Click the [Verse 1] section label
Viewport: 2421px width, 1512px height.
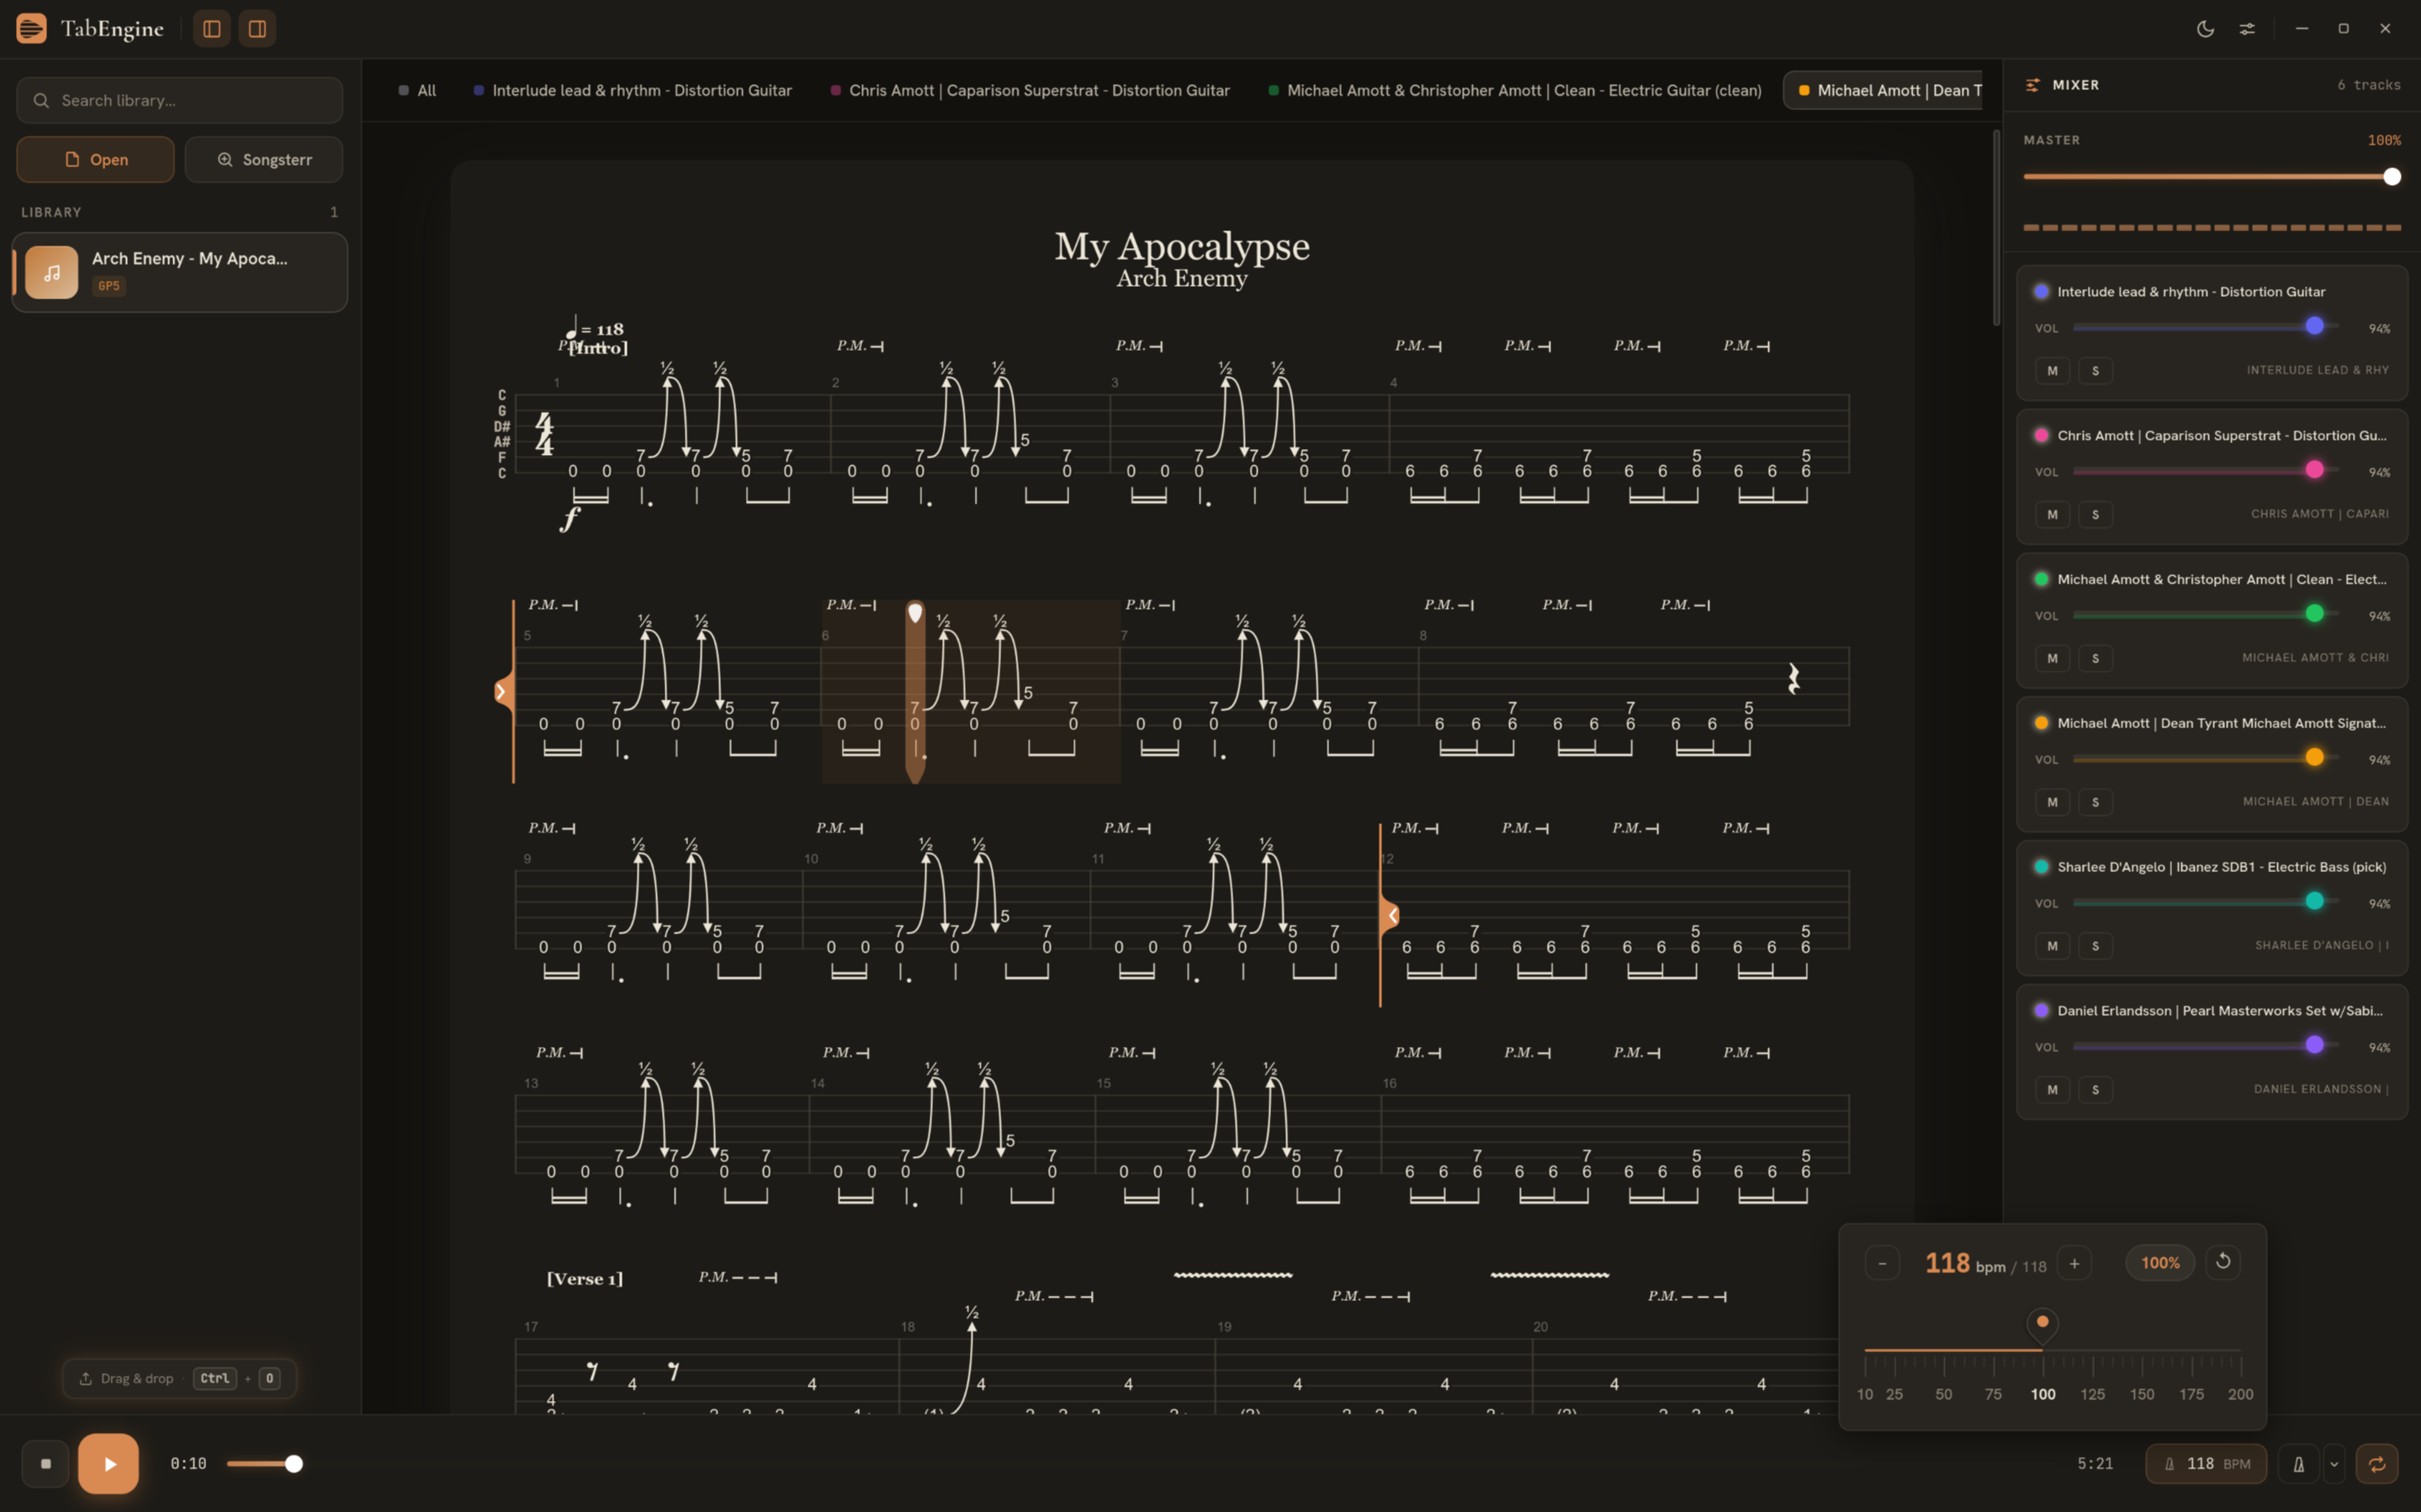click(x=585, y=1279)
